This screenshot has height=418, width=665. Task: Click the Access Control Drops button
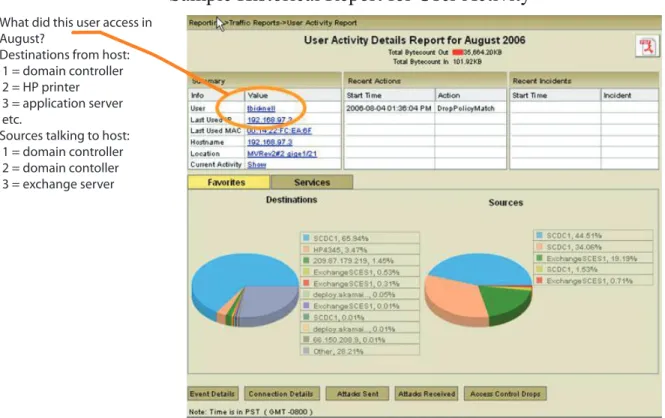tap(505, 394)
